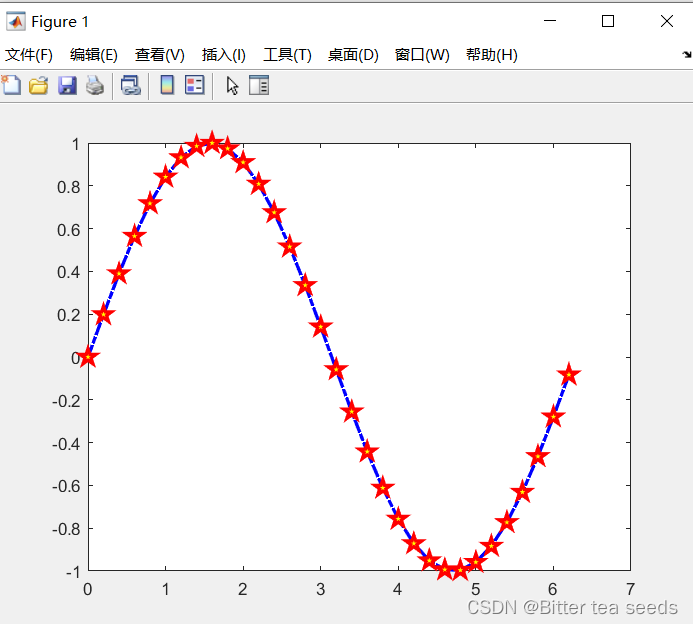Close the Figure 1 window
The image size is (693, 624).
(667, 21)
